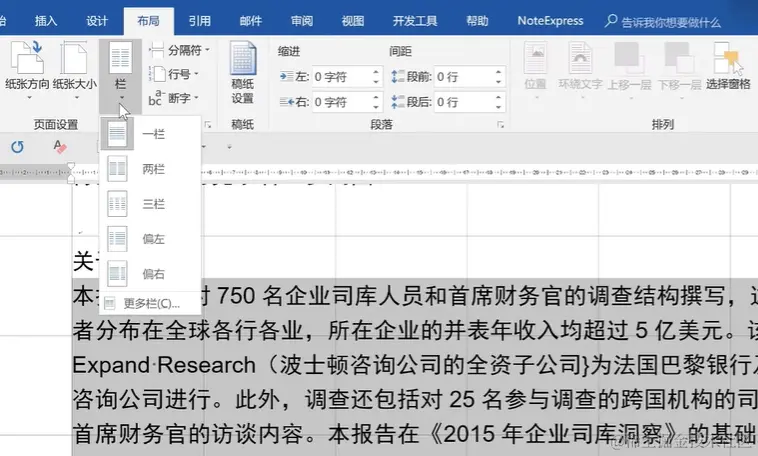Click the spacing-before icon beside 段前
The image size is (758, 456).
398,76
